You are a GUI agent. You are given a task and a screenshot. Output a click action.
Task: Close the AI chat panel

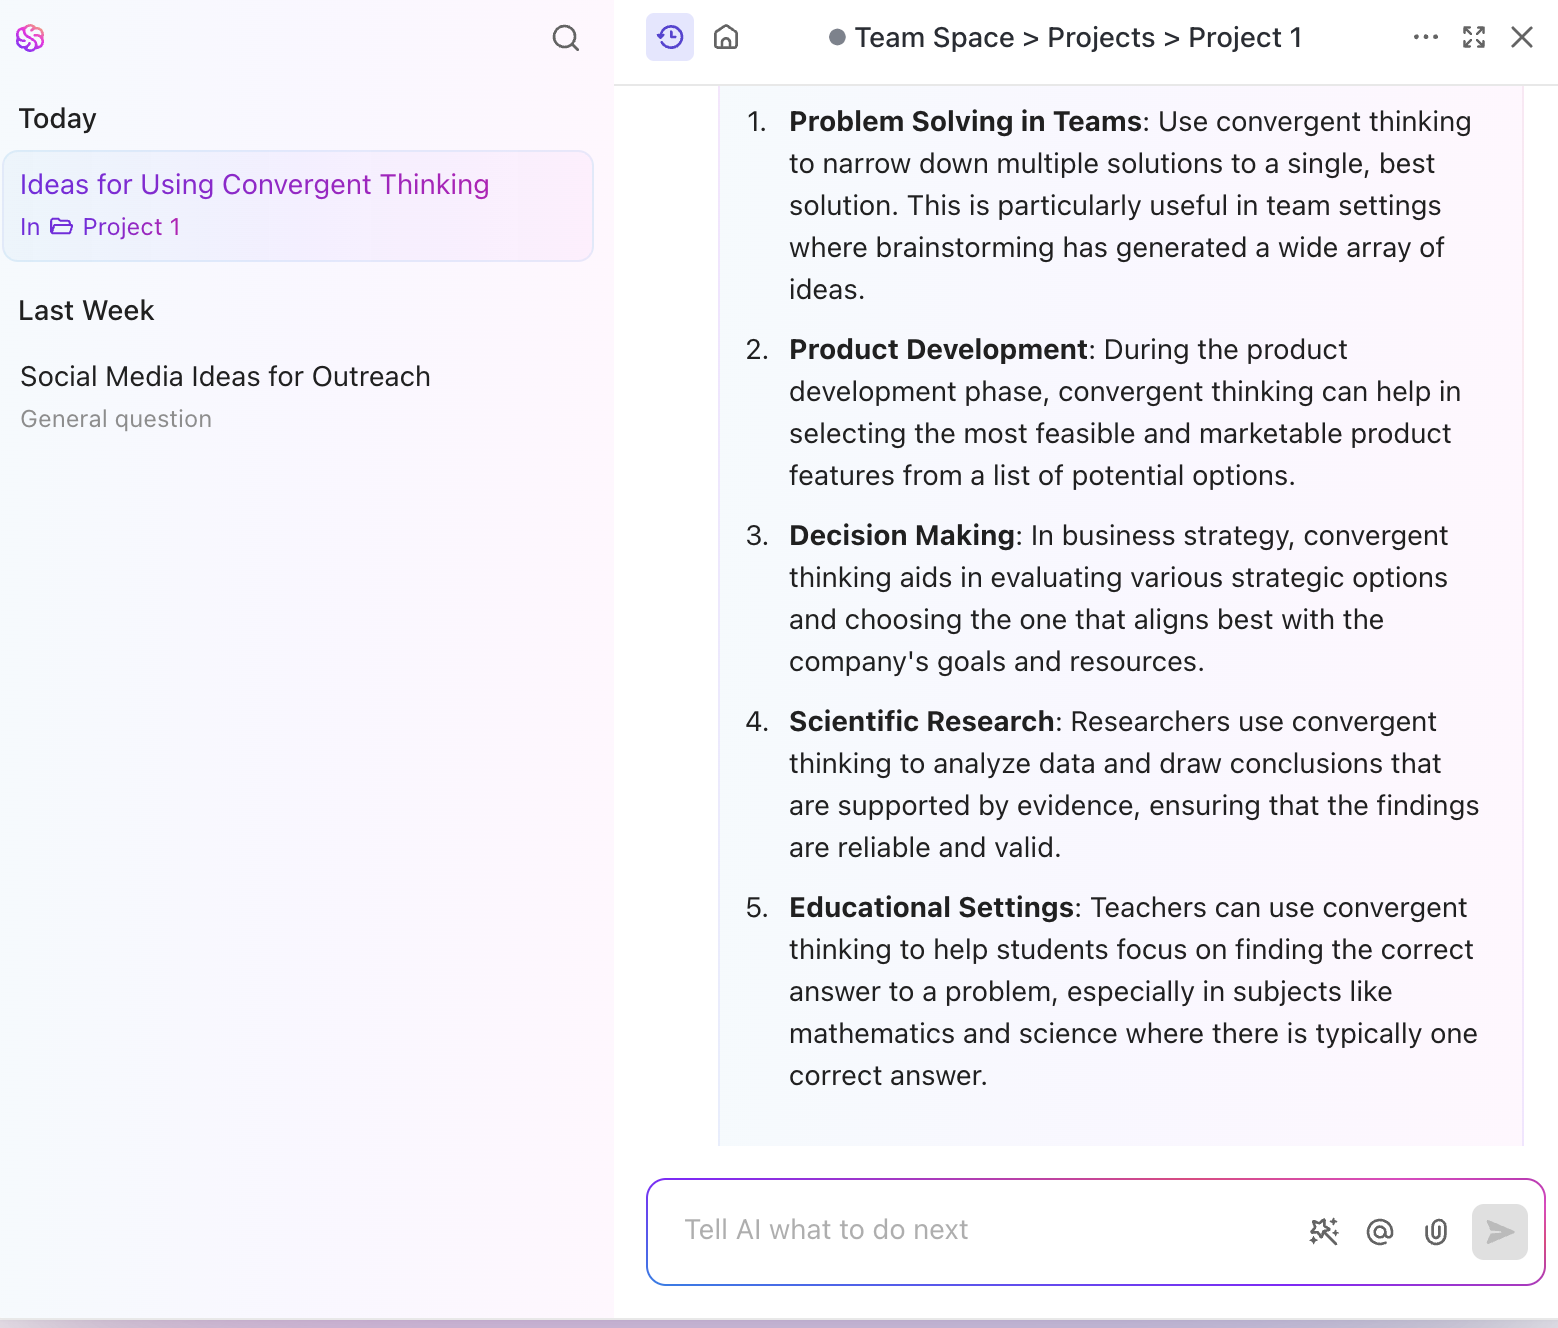pos(1521,37)
